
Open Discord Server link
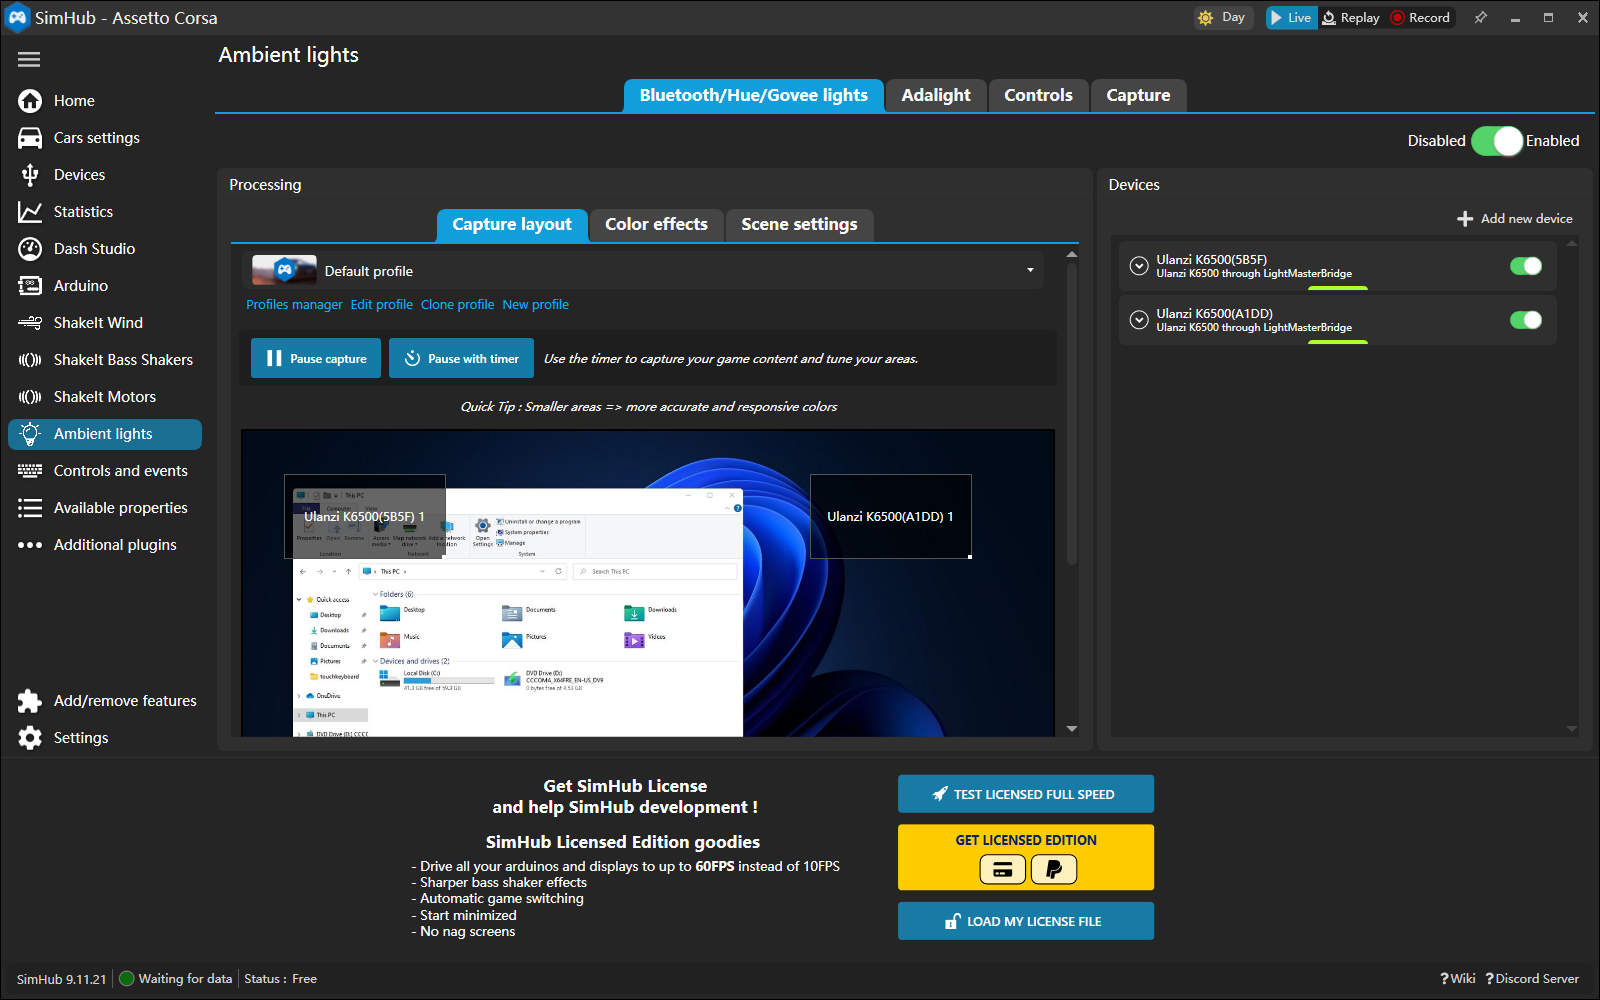(x=1532, y=979)
